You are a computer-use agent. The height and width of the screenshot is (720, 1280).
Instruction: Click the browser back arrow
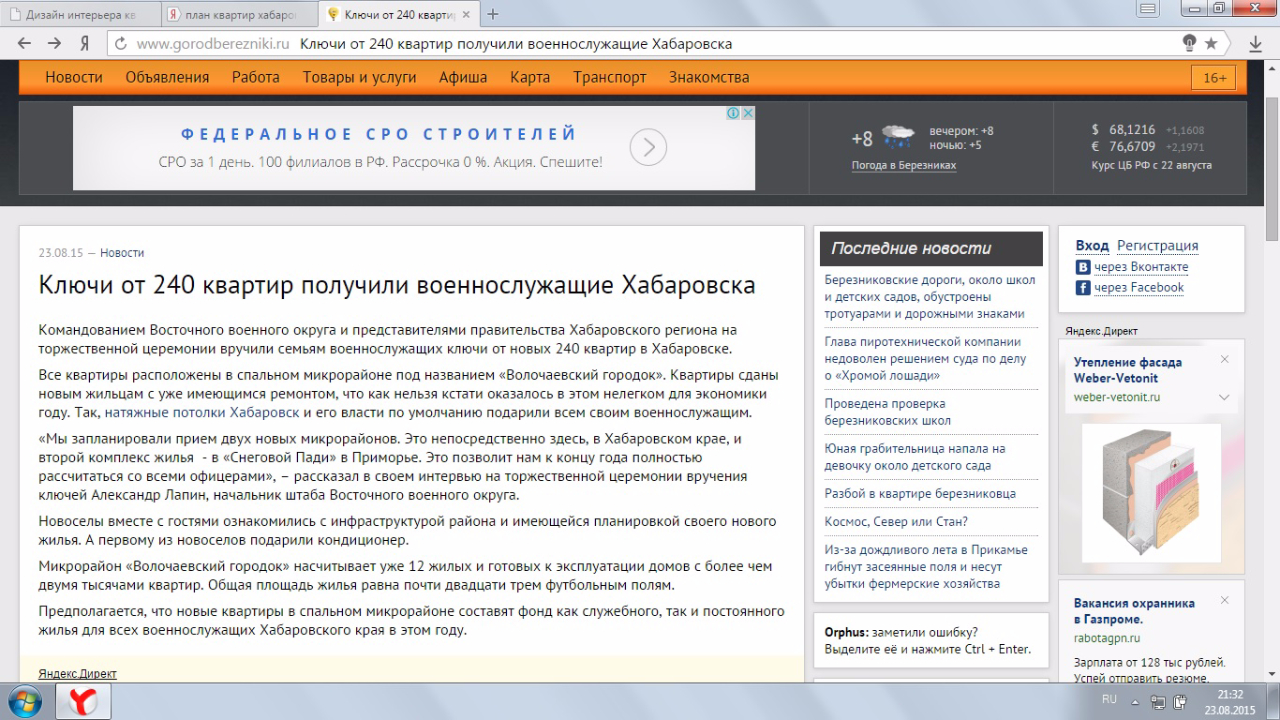pyautogui.click(x=24, y=44)
